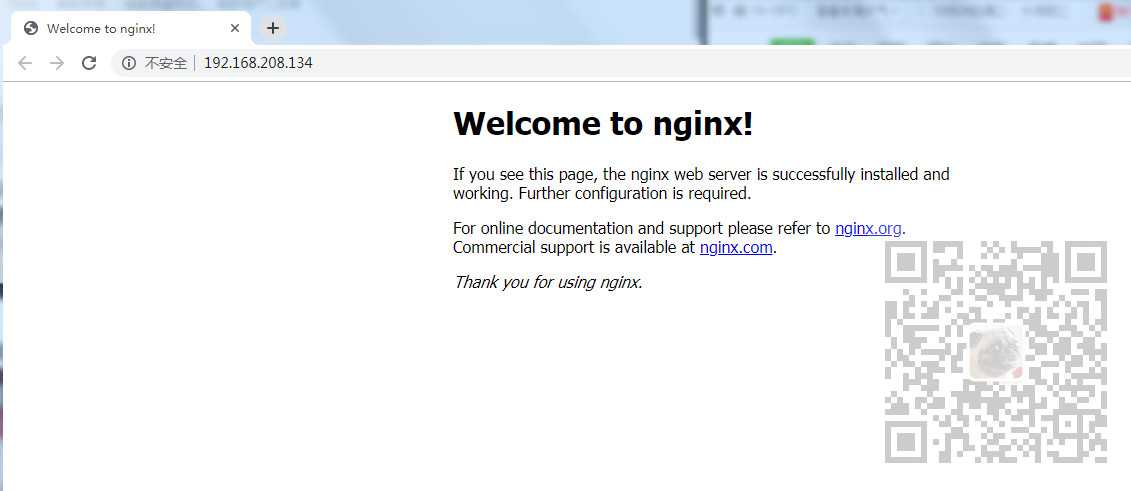Click the globe favicon on the tab
The image size is (1131, 491).
click(x=30, y=28)
